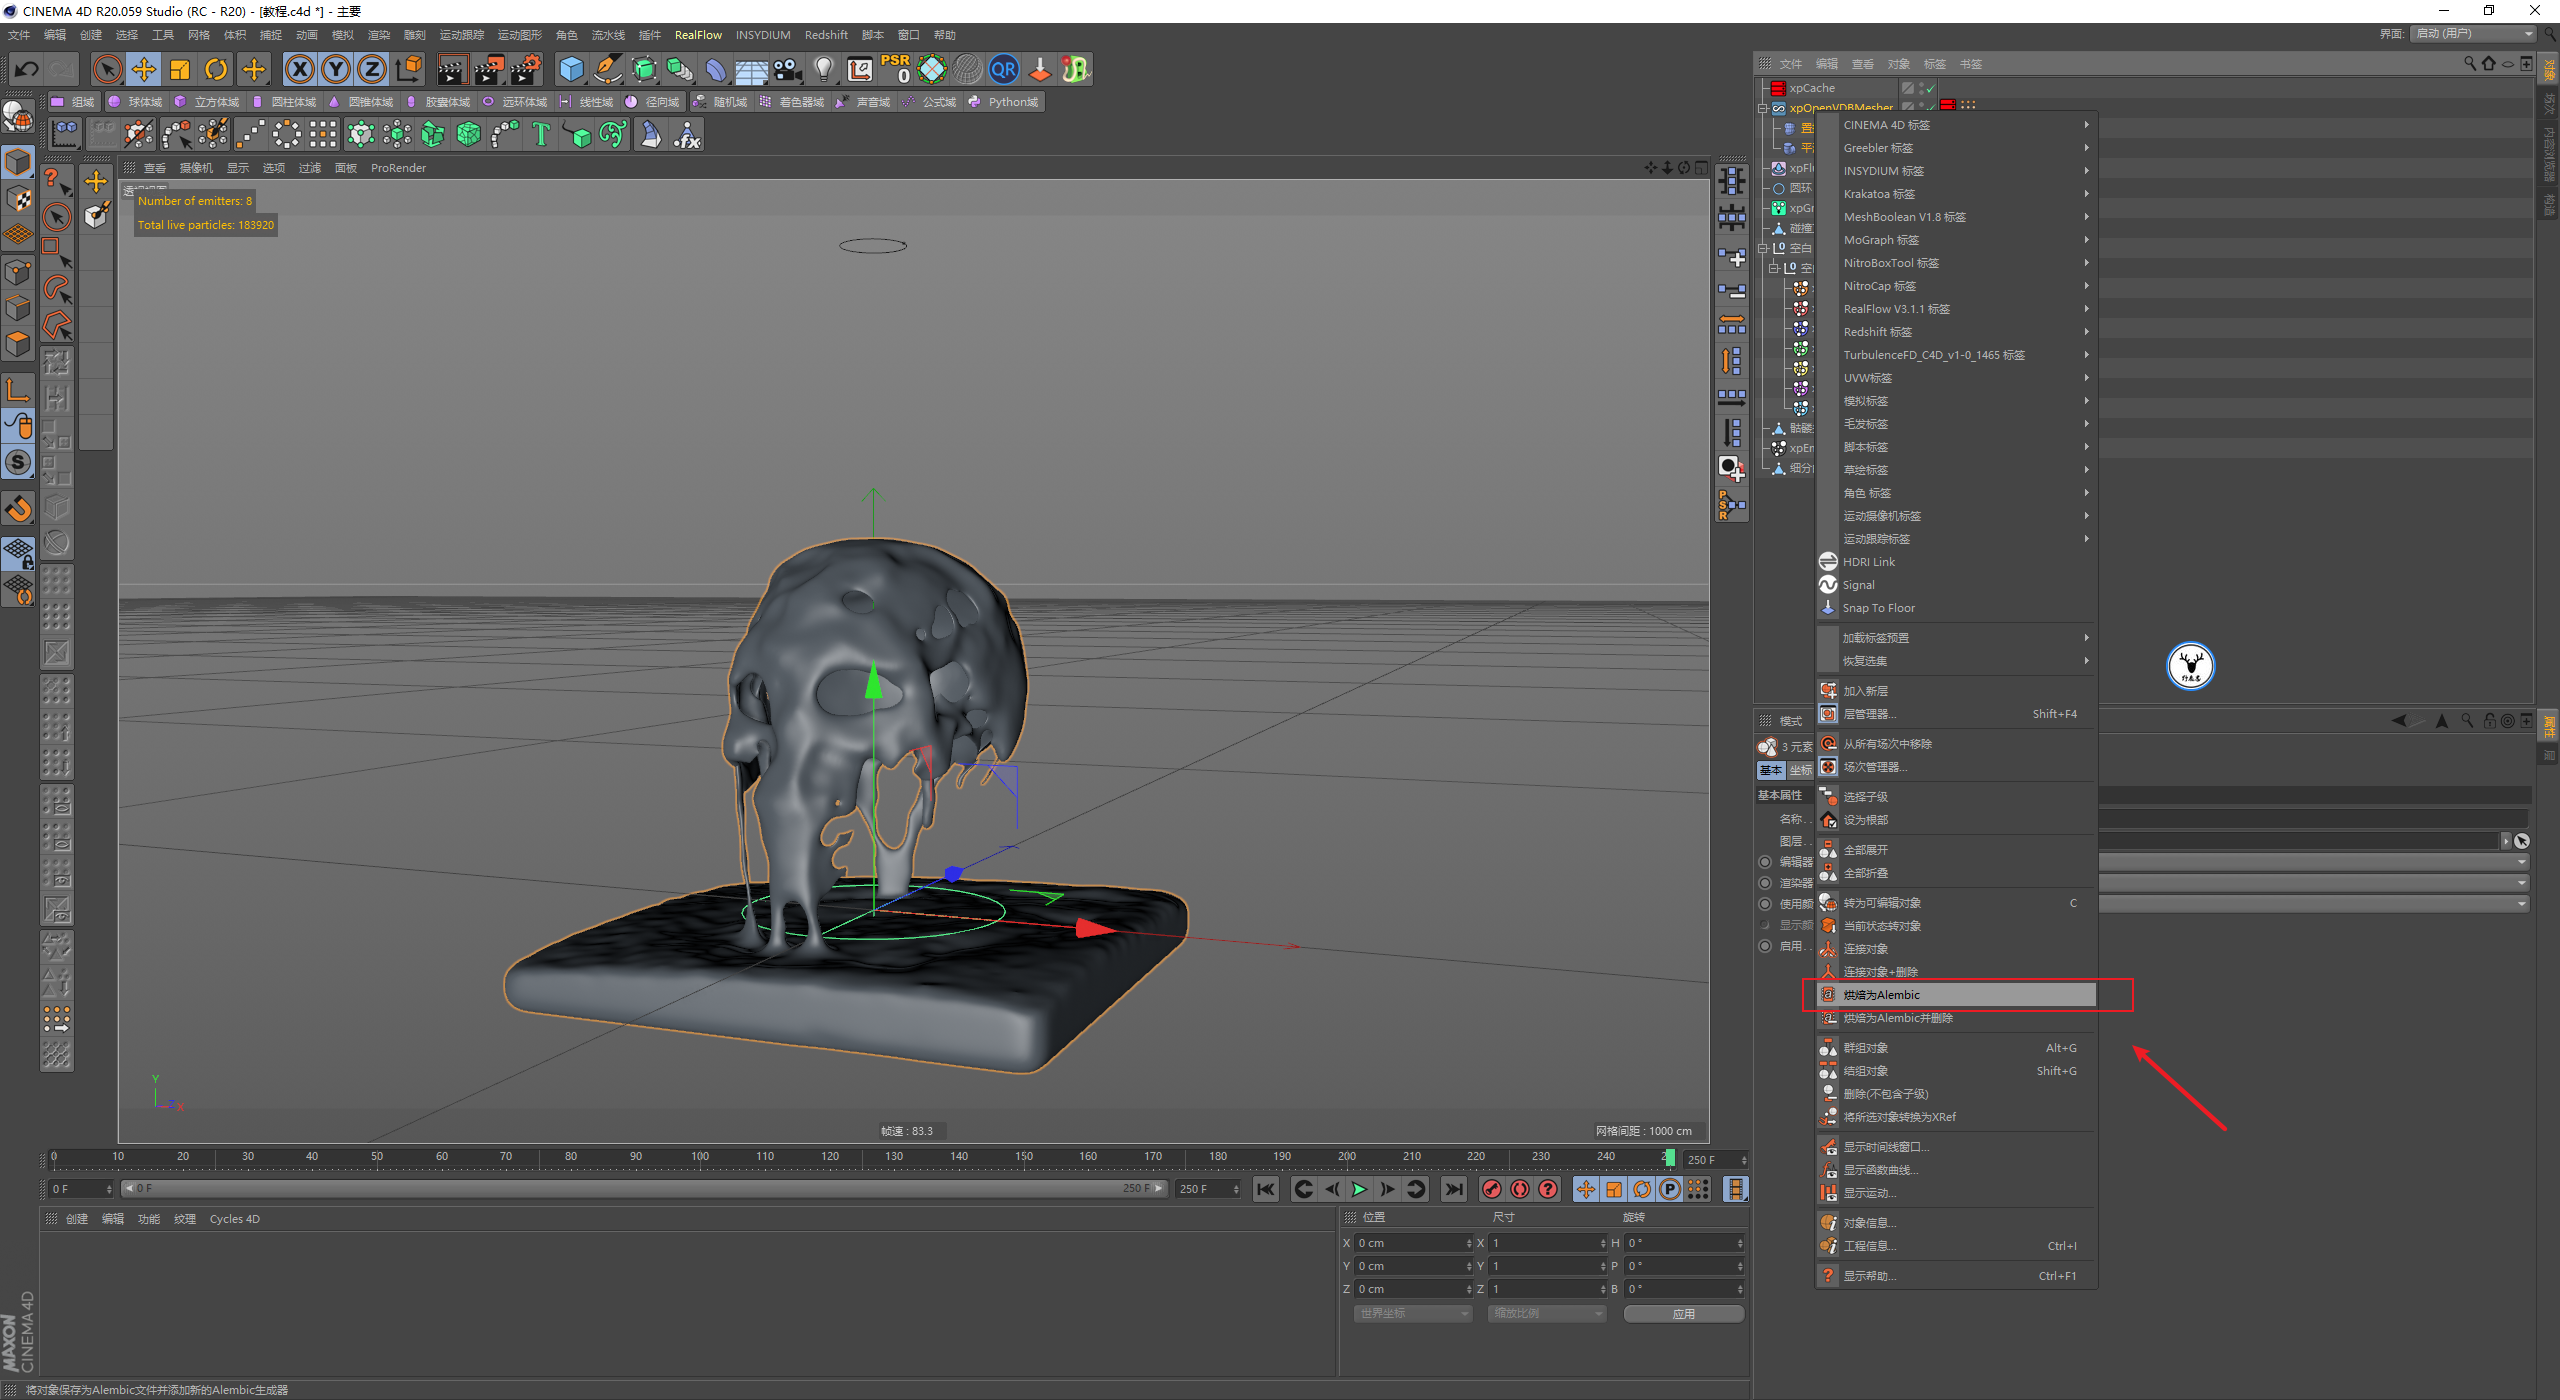This screenshot has height=1400, width=2560.
Task: Toggle the xpCache enable green checkmark
Action: (1930, 88)
